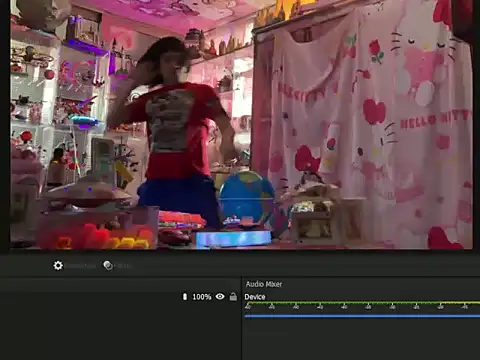The width and height of the screenshot is (480, 360).
Task: Toggle the source lock icon
Action: pyautogui.click(x=233, y=296)
